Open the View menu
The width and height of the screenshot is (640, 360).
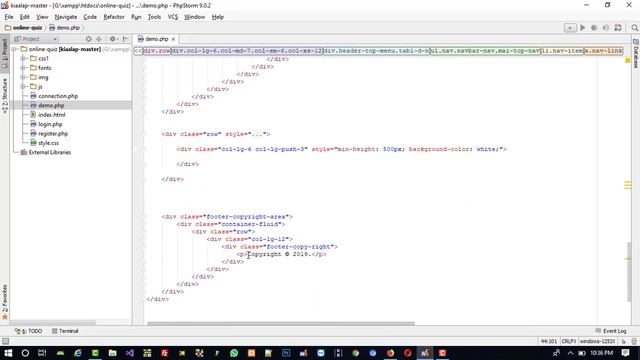point(42,17)
